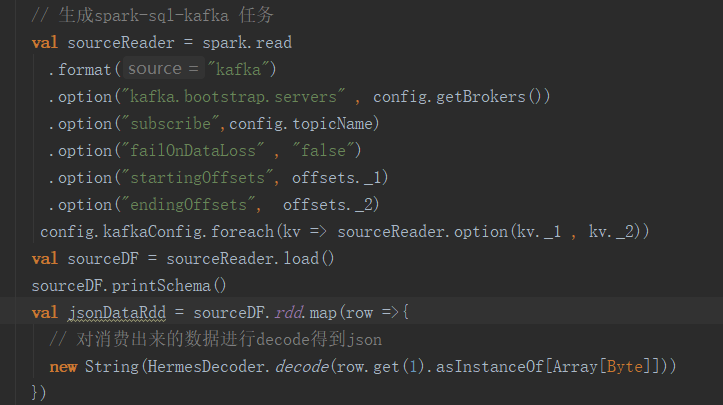Click the "subscribe" option string
This screenshot has width=723, height=405.
pos(171,124)
